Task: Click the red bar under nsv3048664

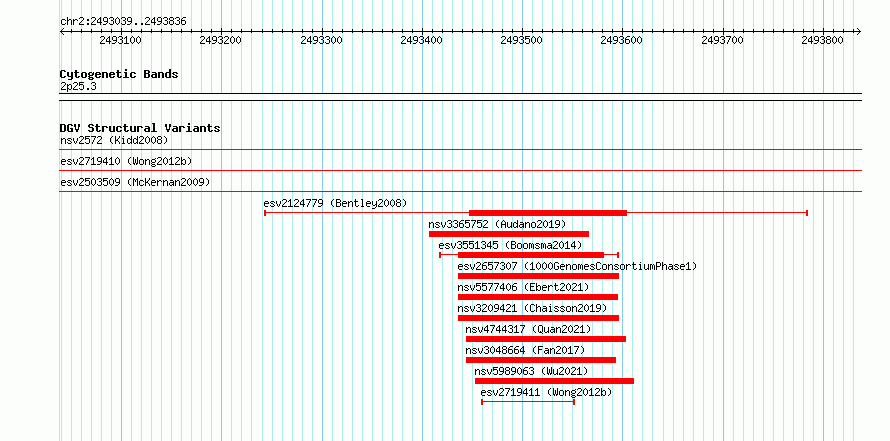Action: [x=541, y=360]
